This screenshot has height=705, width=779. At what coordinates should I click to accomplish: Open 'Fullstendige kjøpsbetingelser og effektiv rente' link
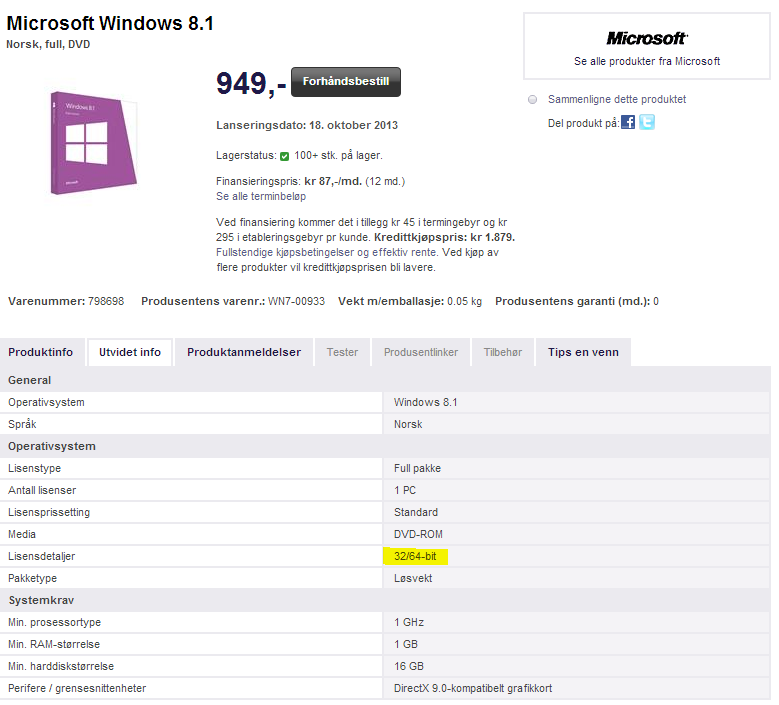coord(327,252)
